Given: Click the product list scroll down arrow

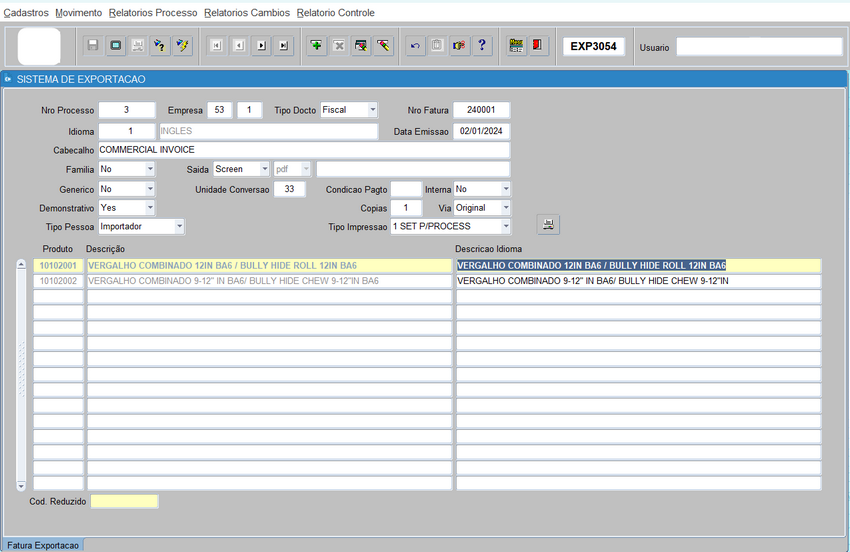Looking at the screenshot, I should click(x=21, y=485).
